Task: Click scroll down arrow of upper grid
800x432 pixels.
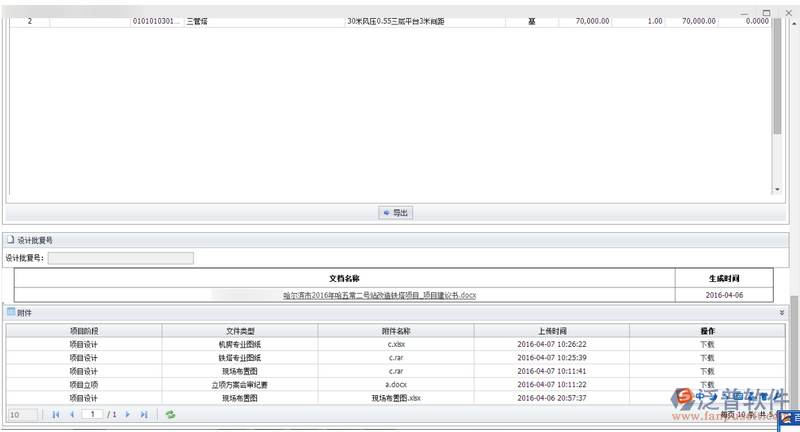Action: tap(777, 189)
